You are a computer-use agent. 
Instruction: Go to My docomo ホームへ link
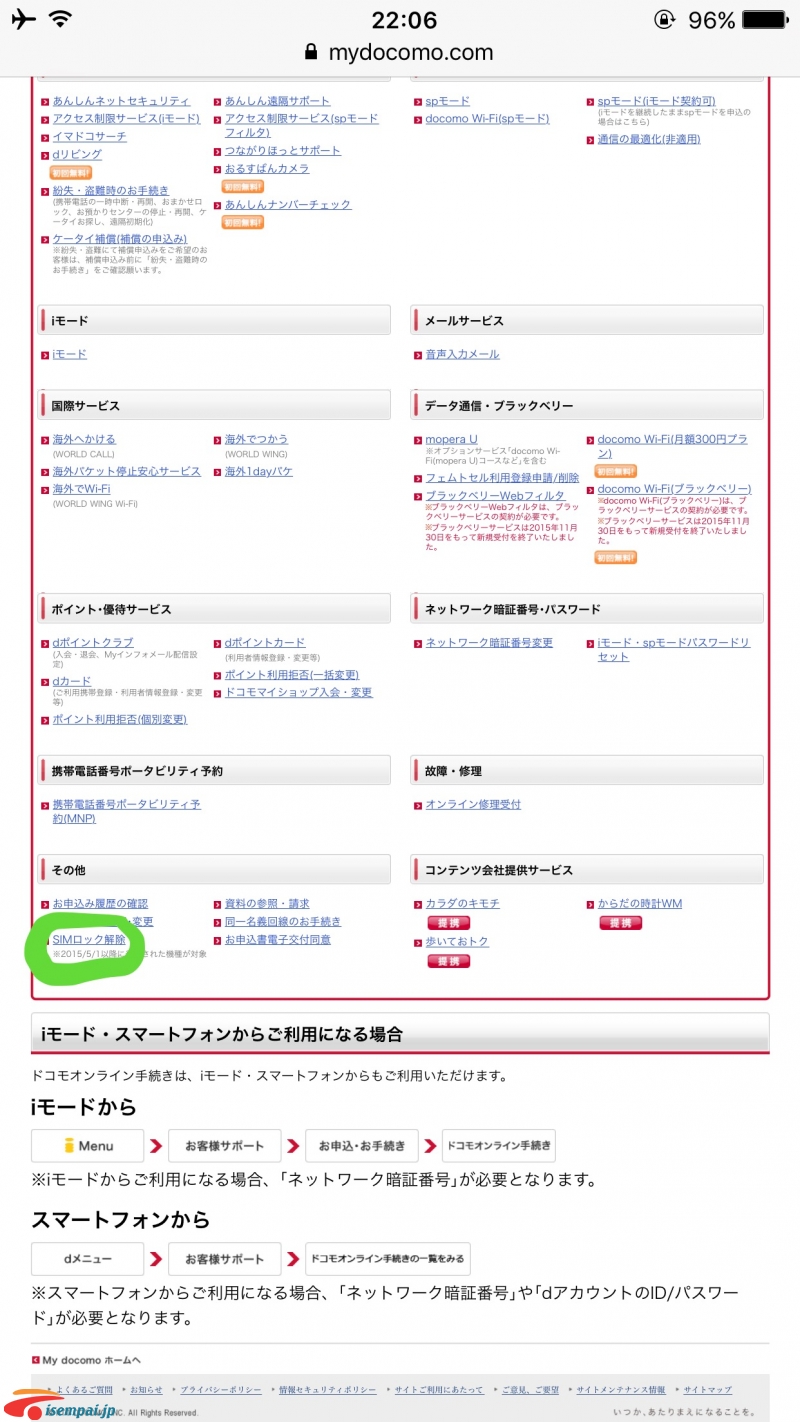91,1360
